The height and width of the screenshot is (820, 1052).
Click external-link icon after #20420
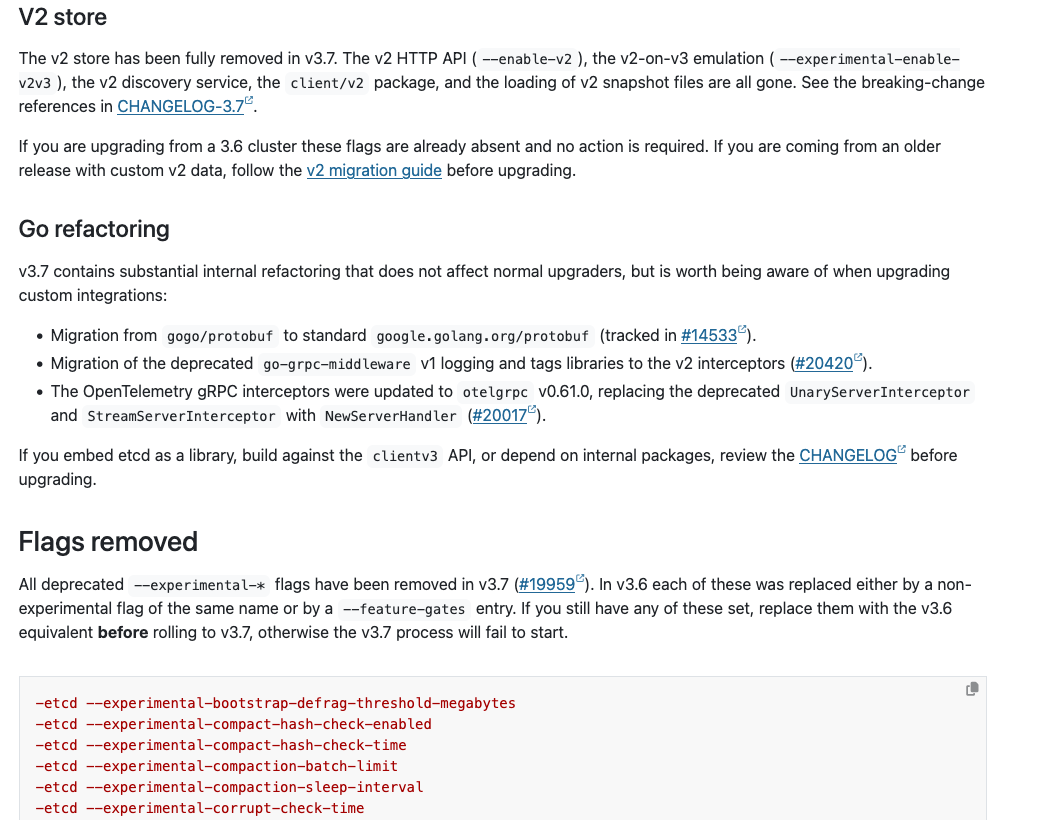[x=858, y=358]
